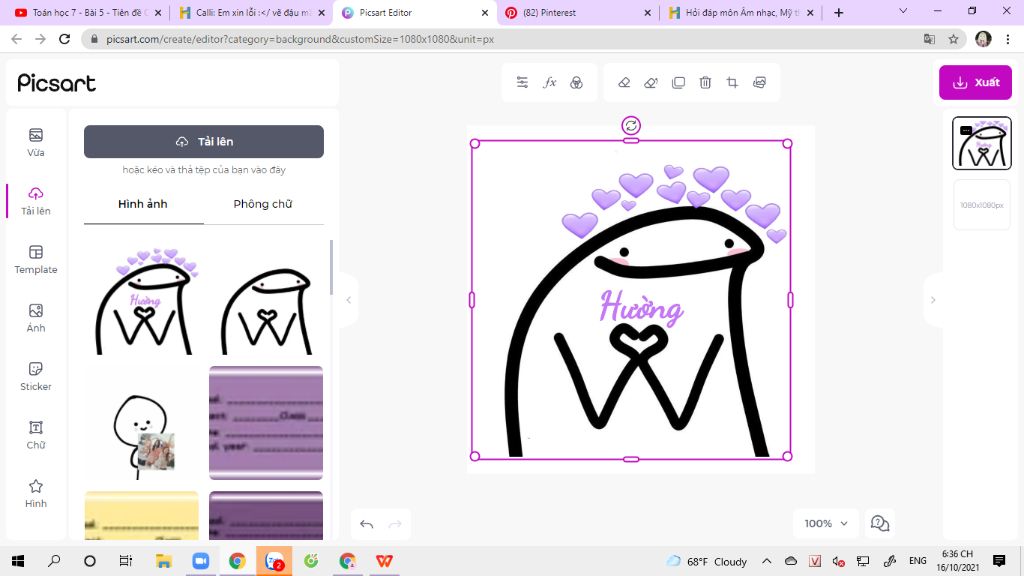Image resolution: width=1024 pixels, height=576 pixels.
Task: Open the chat help icon
Action: pos(880,523)
